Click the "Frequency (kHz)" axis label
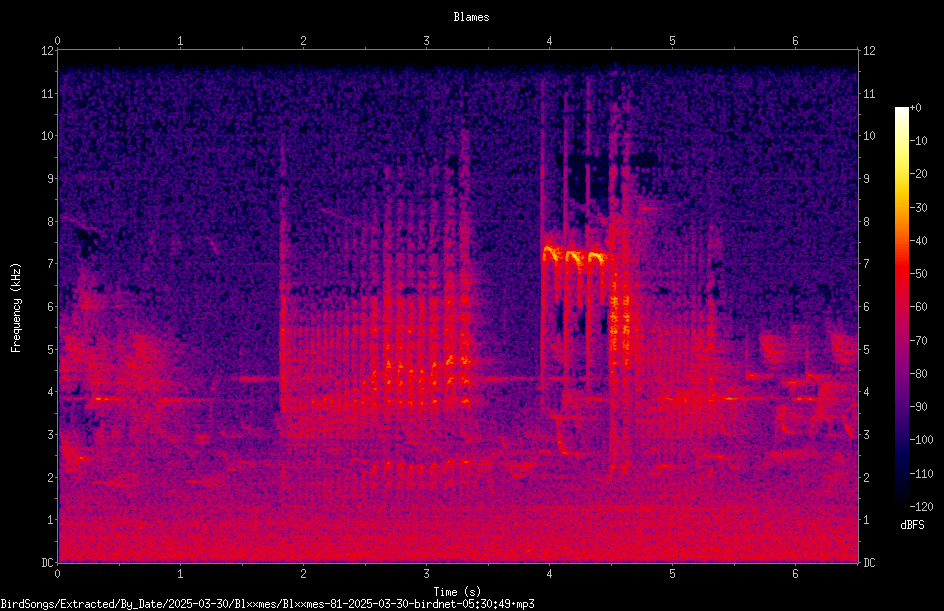944x611 pixels. (x=16, y=308)
